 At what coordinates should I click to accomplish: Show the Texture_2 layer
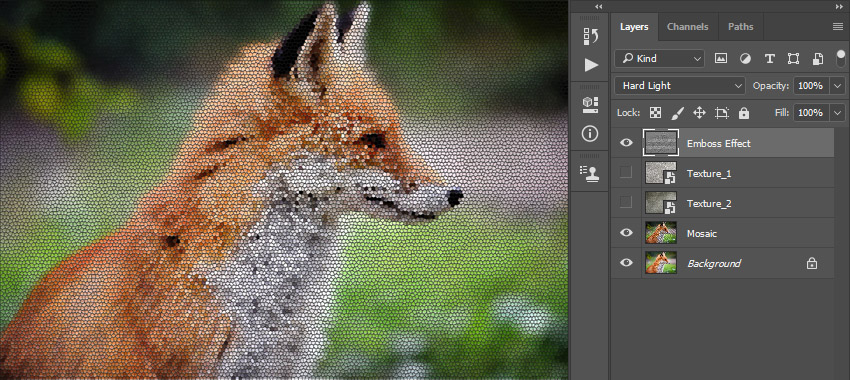pyautogui.click(x=626, y=203)
